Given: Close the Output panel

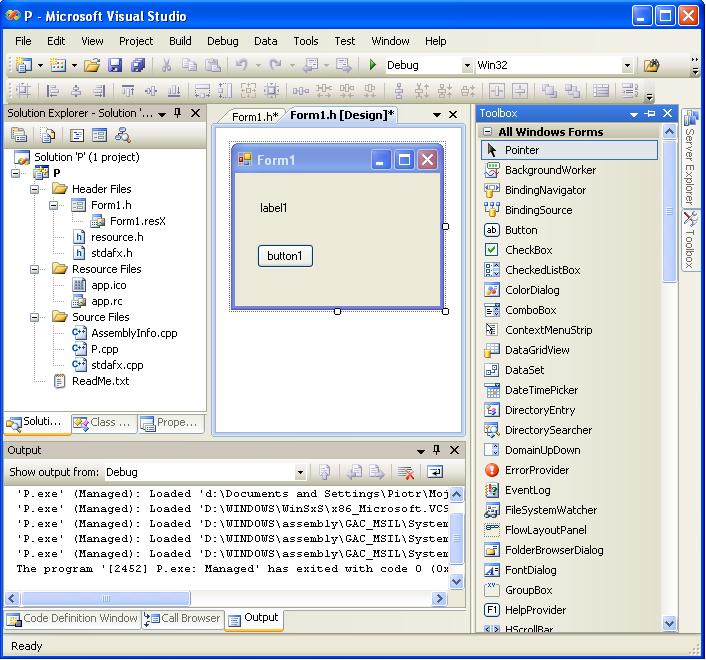Looking at the screenshot, I should tap(455, 449).
